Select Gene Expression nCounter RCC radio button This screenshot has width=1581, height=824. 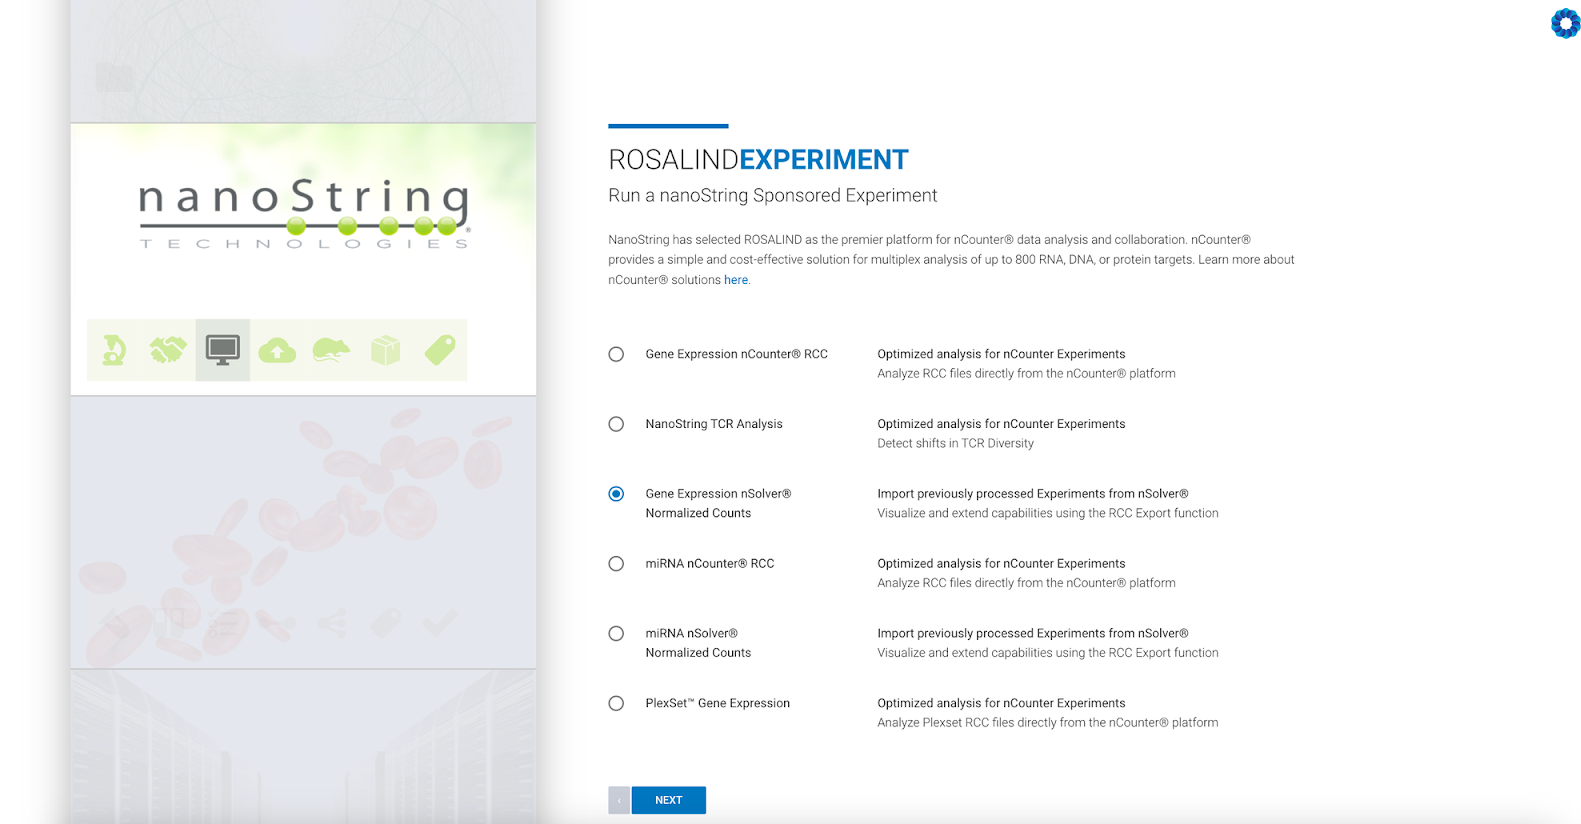pos(616,354)
